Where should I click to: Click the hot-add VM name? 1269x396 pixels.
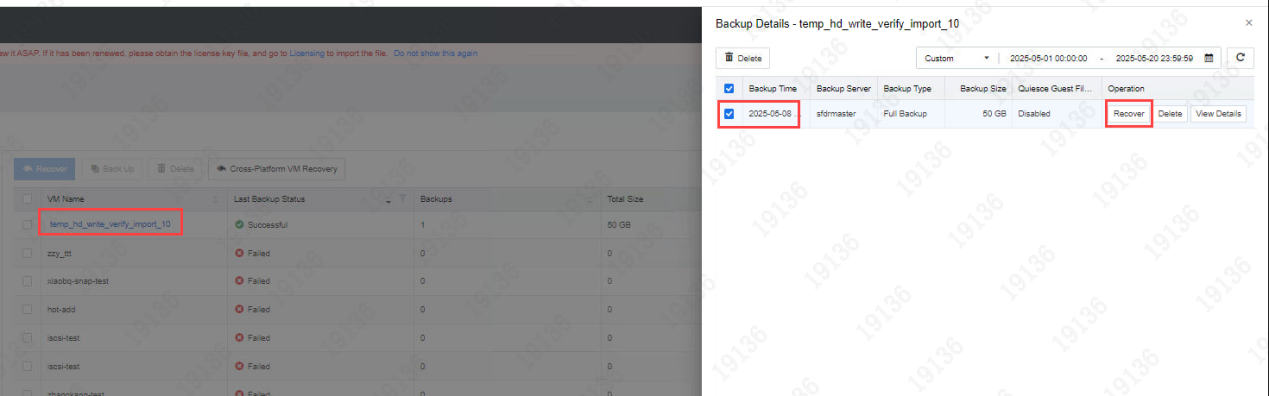tap(62, 310)
